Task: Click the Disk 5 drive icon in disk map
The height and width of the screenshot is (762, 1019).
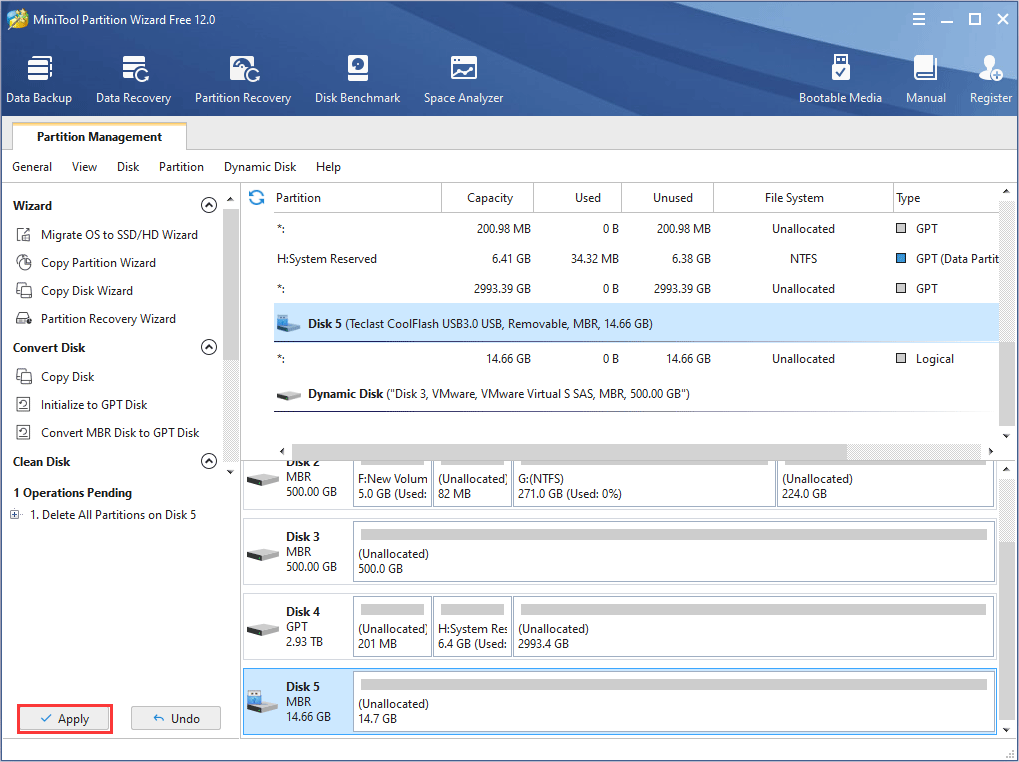Action: (263, 702)
